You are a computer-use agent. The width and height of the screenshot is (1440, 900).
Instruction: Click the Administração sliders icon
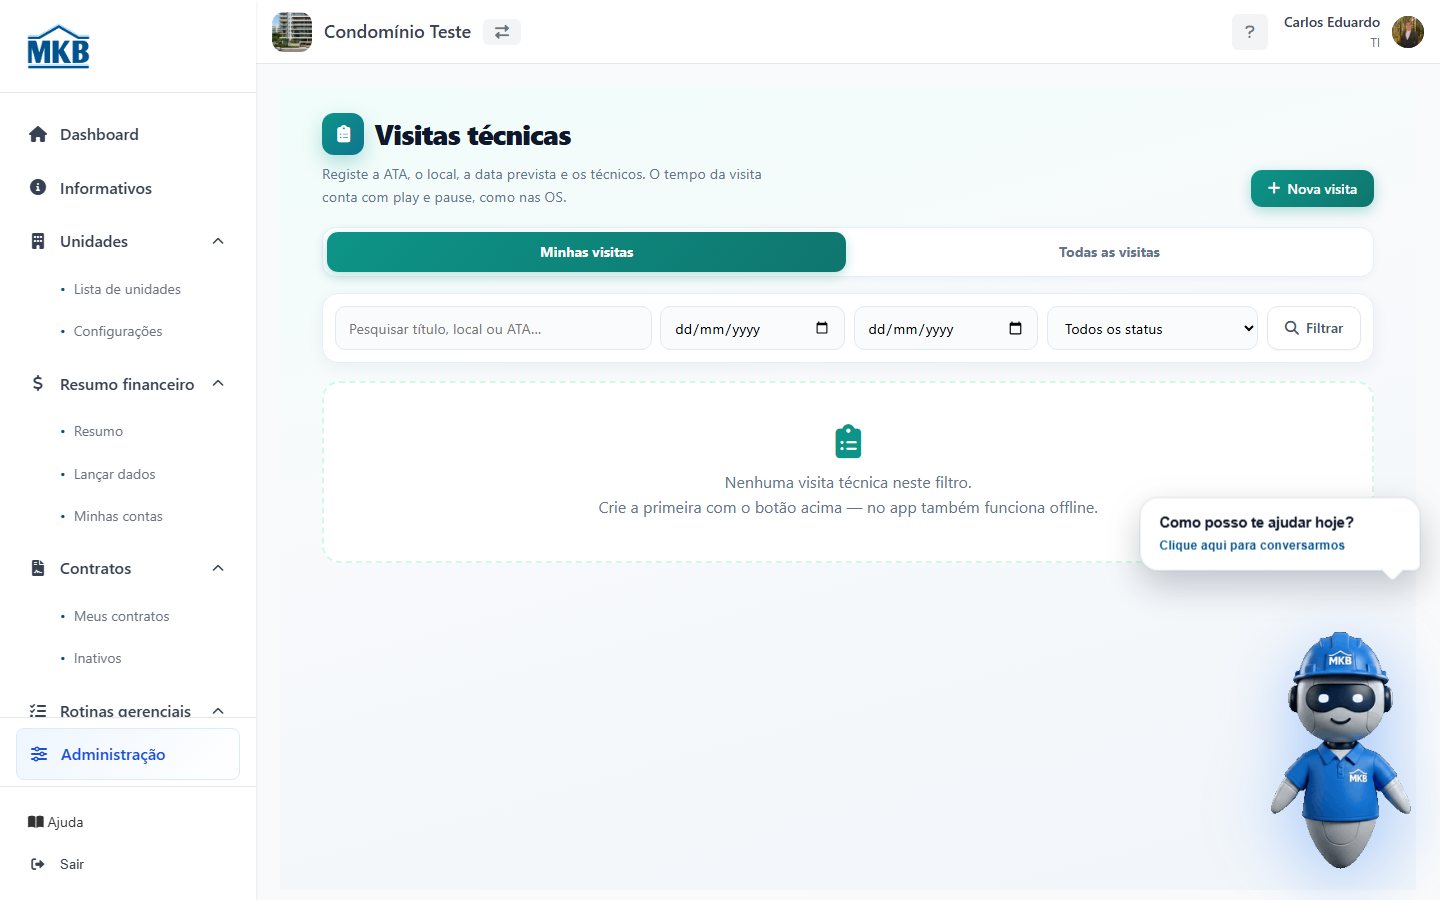coord(39,754)
